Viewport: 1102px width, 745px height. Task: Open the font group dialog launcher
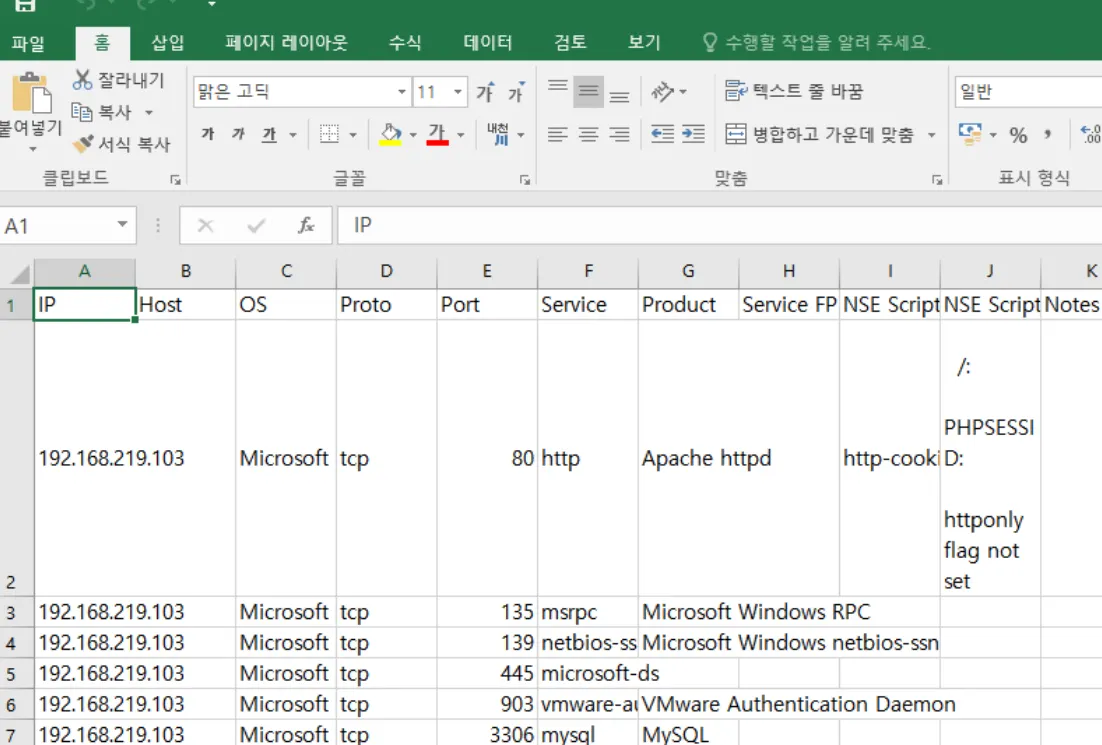524,180
